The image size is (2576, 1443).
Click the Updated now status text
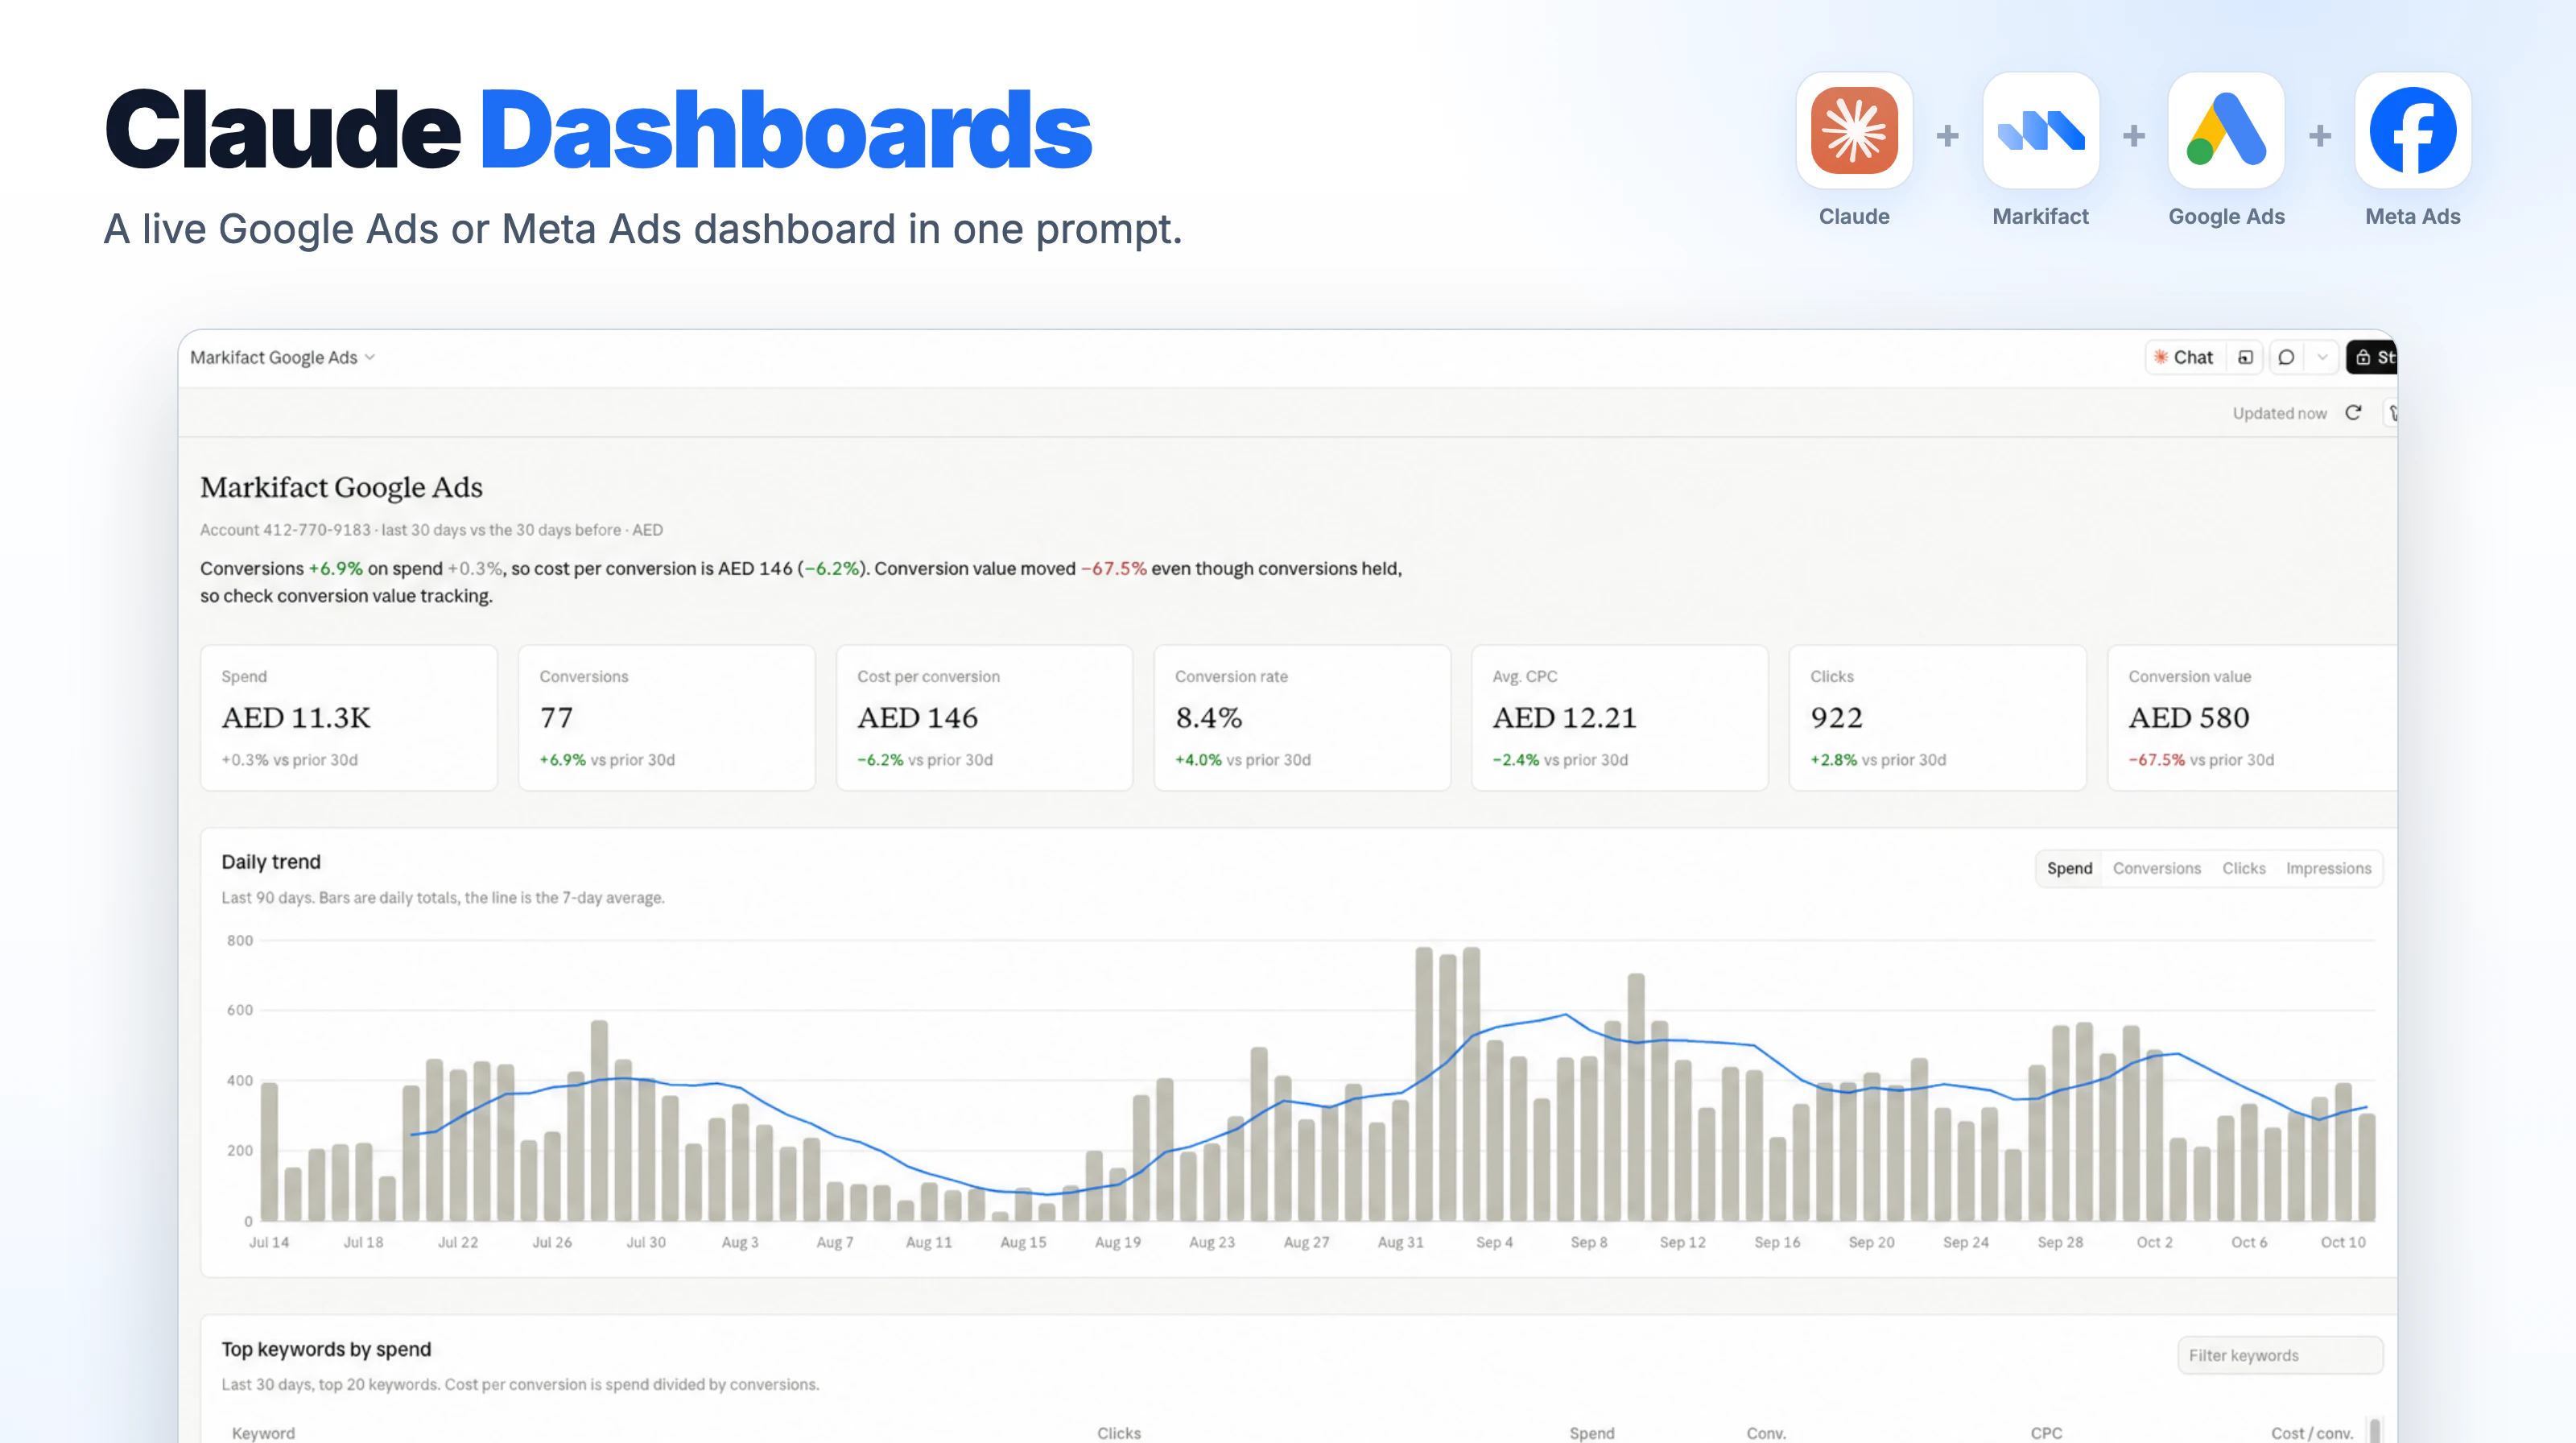pyautogui.click(x=2279, y=413)
